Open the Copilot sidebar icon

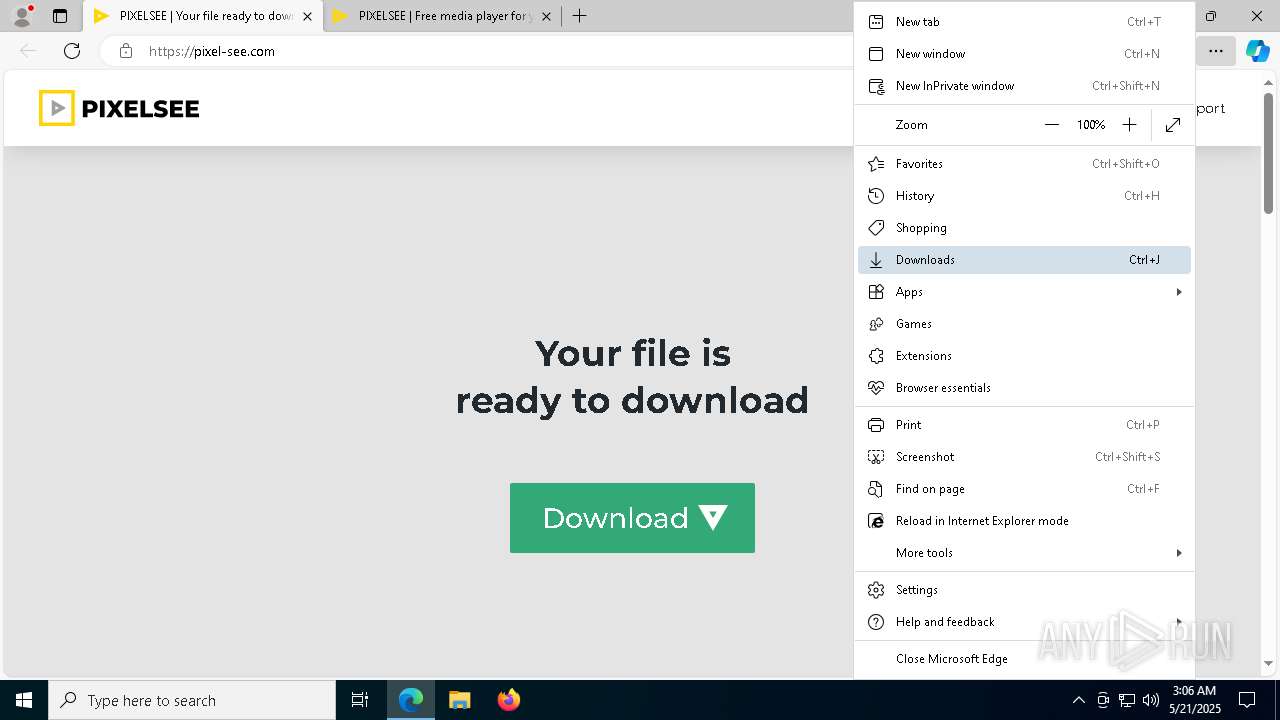coord(1257,51)
